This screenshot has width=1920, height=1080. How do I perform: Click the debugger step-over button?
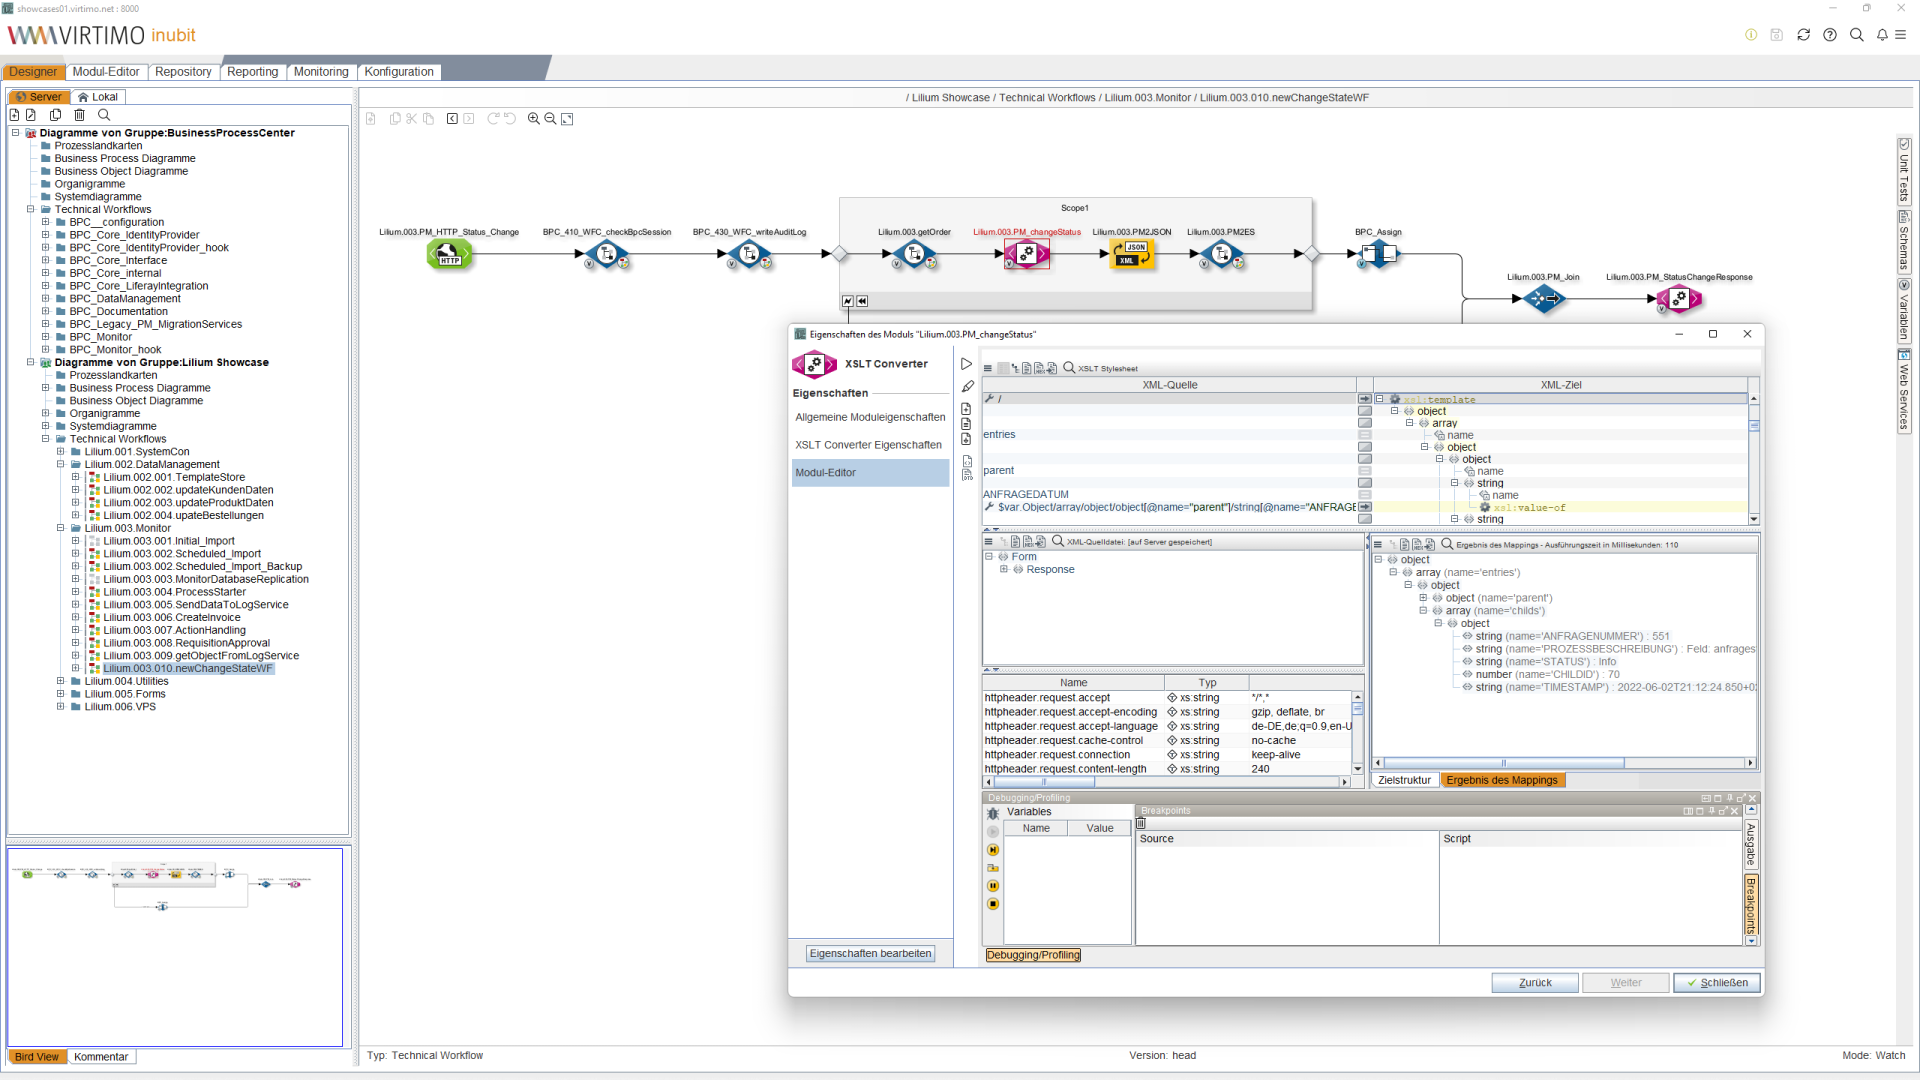tap(993, 850)
